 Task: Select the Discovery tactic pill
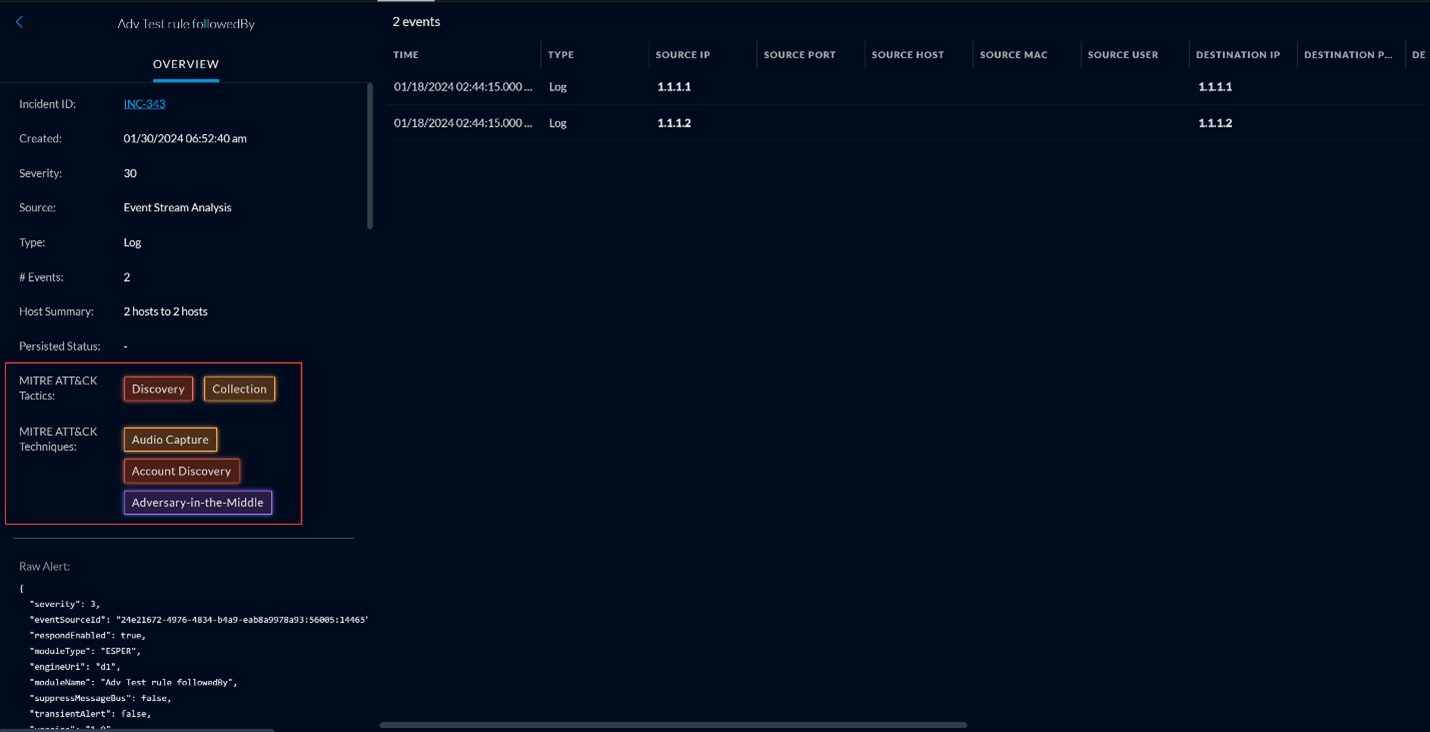tap(157, 389)
